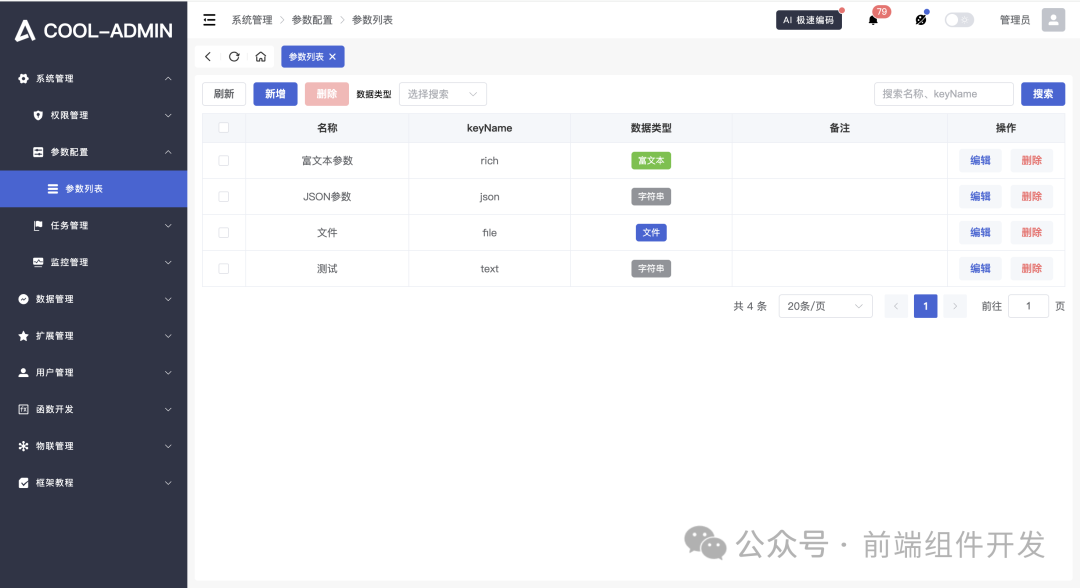The height and width of the screenshot is (588, 1080).
Task: Open the notification bell with 79 badge
Action: click(x=873, y=19)
